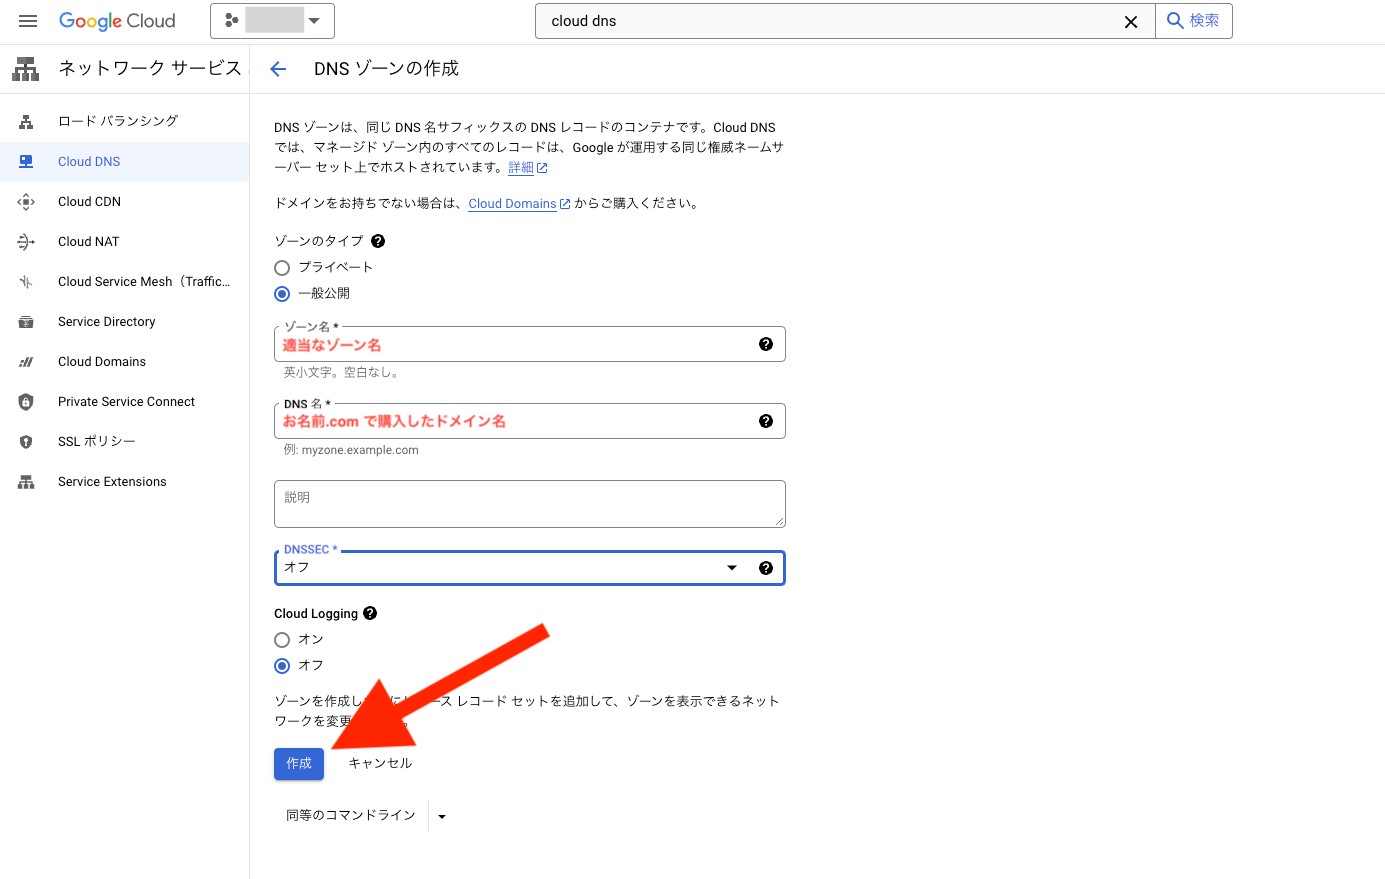This screenshot has width=1385, height=879.
Task: Open Cloud CDN from the sidebar
Action: [87, 201]
